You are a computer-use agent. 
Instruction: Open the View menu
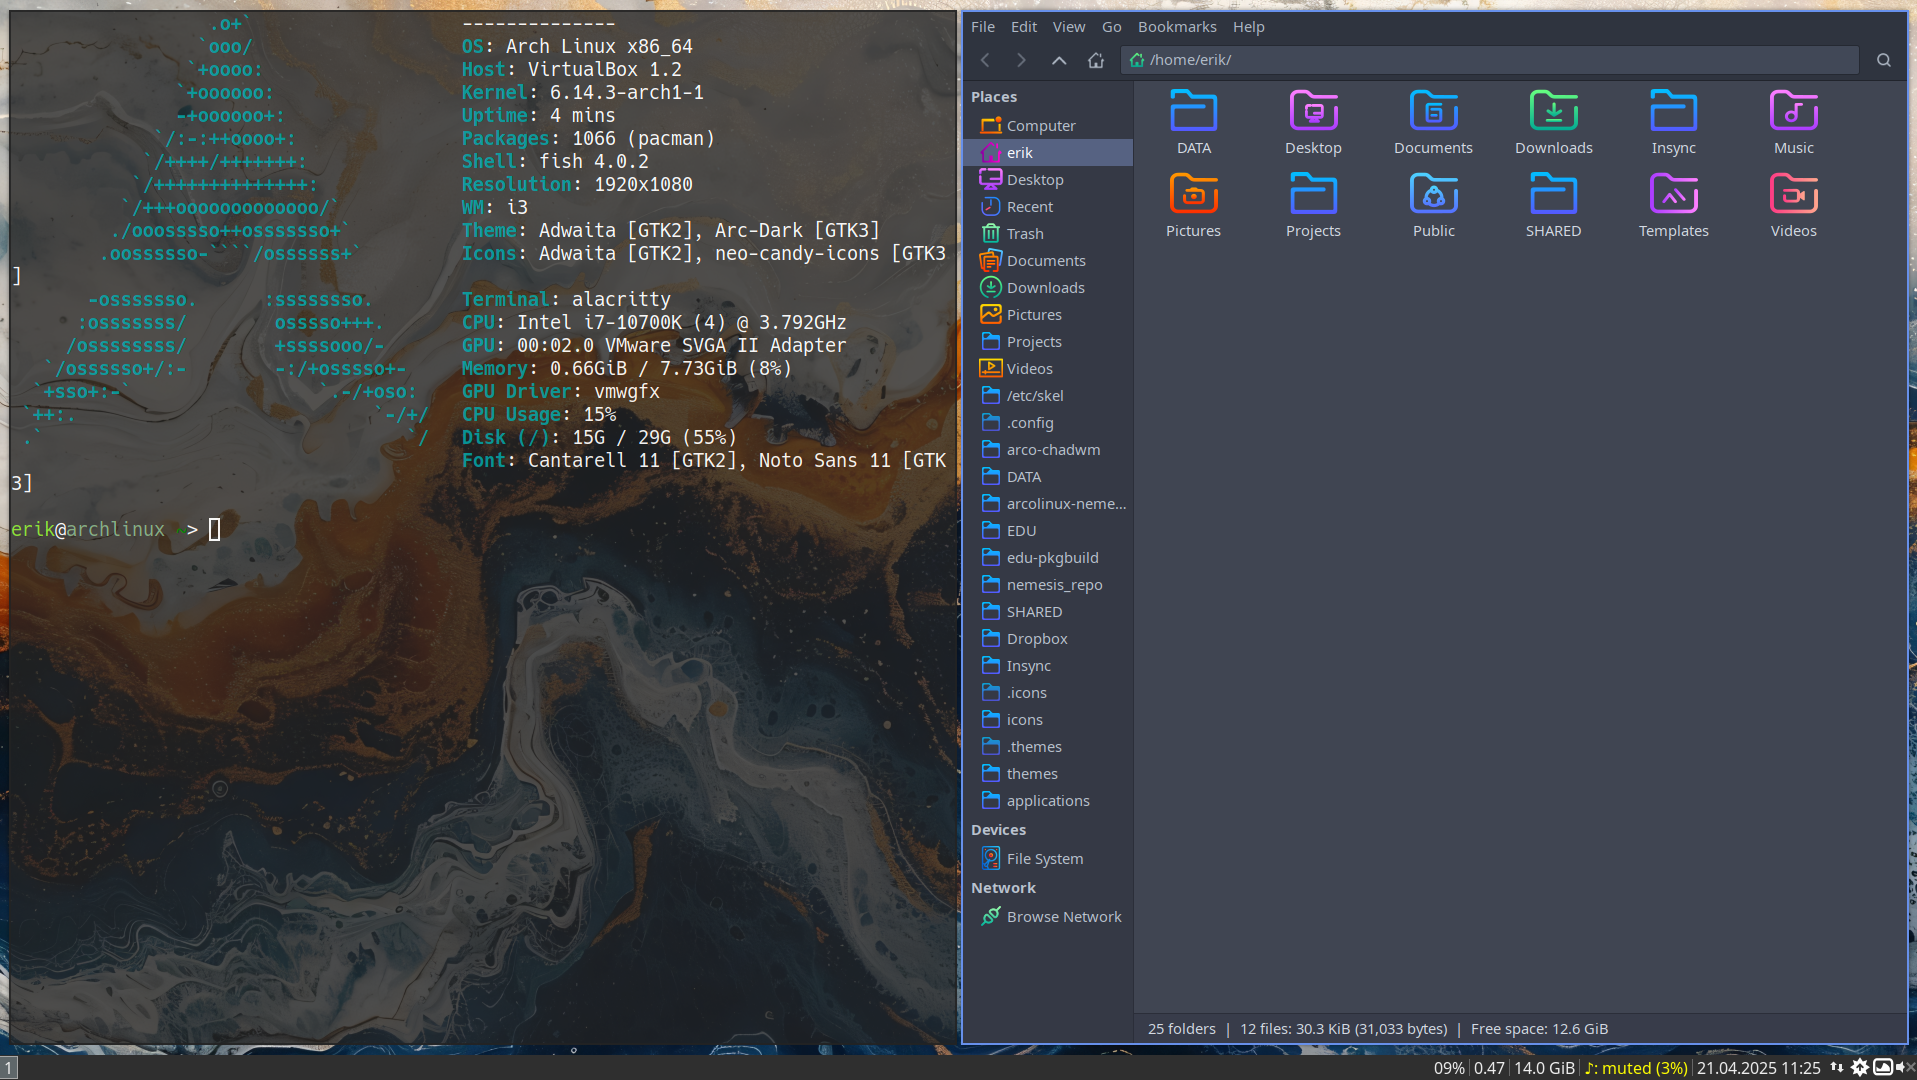(x=1068, y=27)
